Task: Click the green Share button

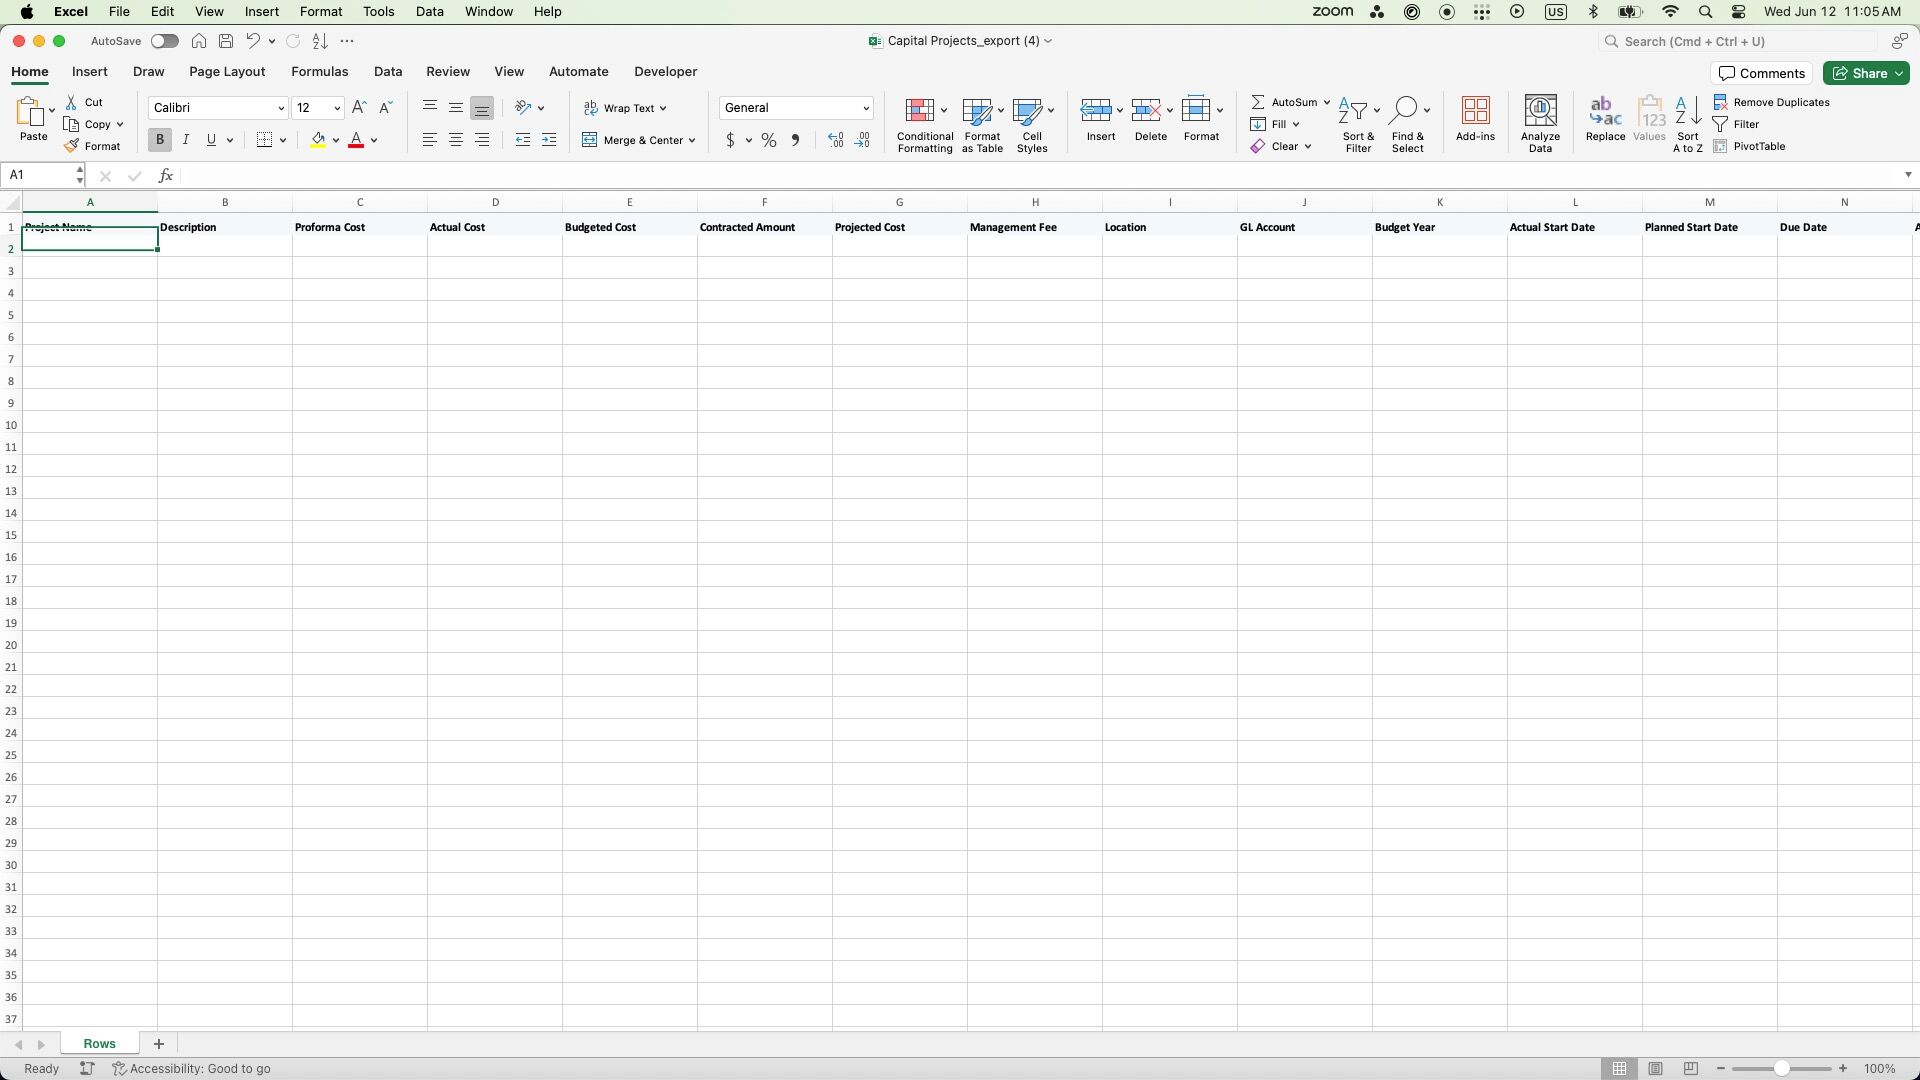Action: [x=1865, y=73]
